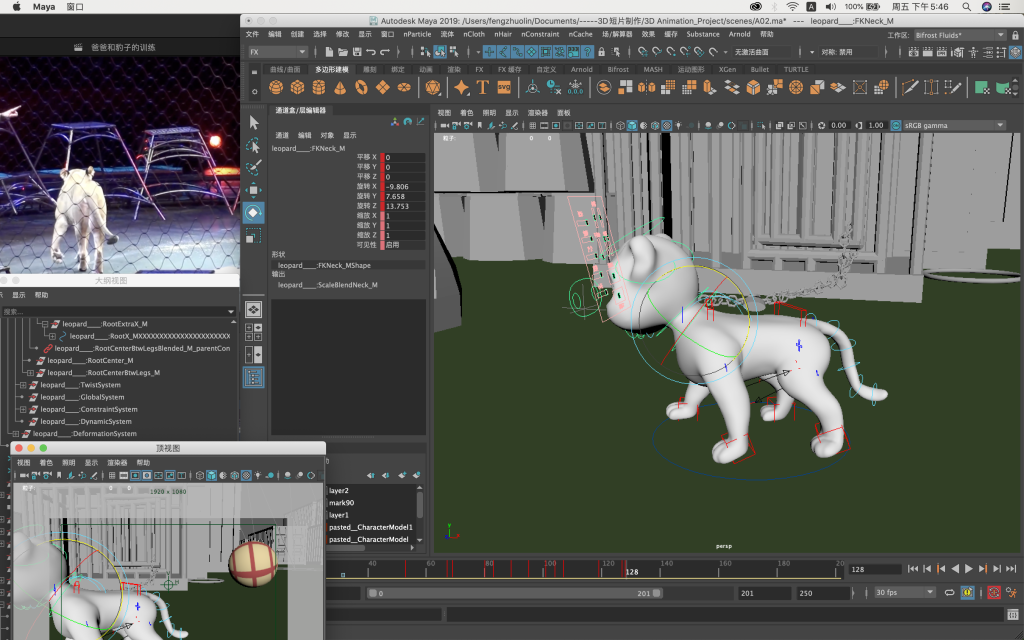Expand the TwistSystem node in the outliner
The width and height of the screenshot is (1024, 640).
pyautogui.click(x=23, y=385)
